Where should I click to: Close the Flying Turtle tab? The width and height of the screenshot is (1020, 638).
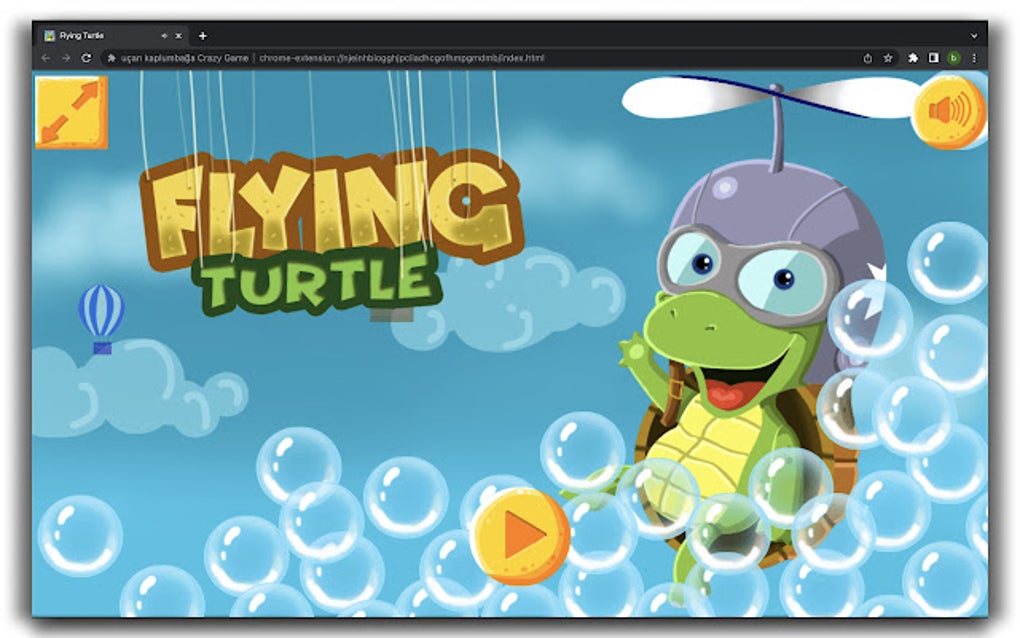178,34
